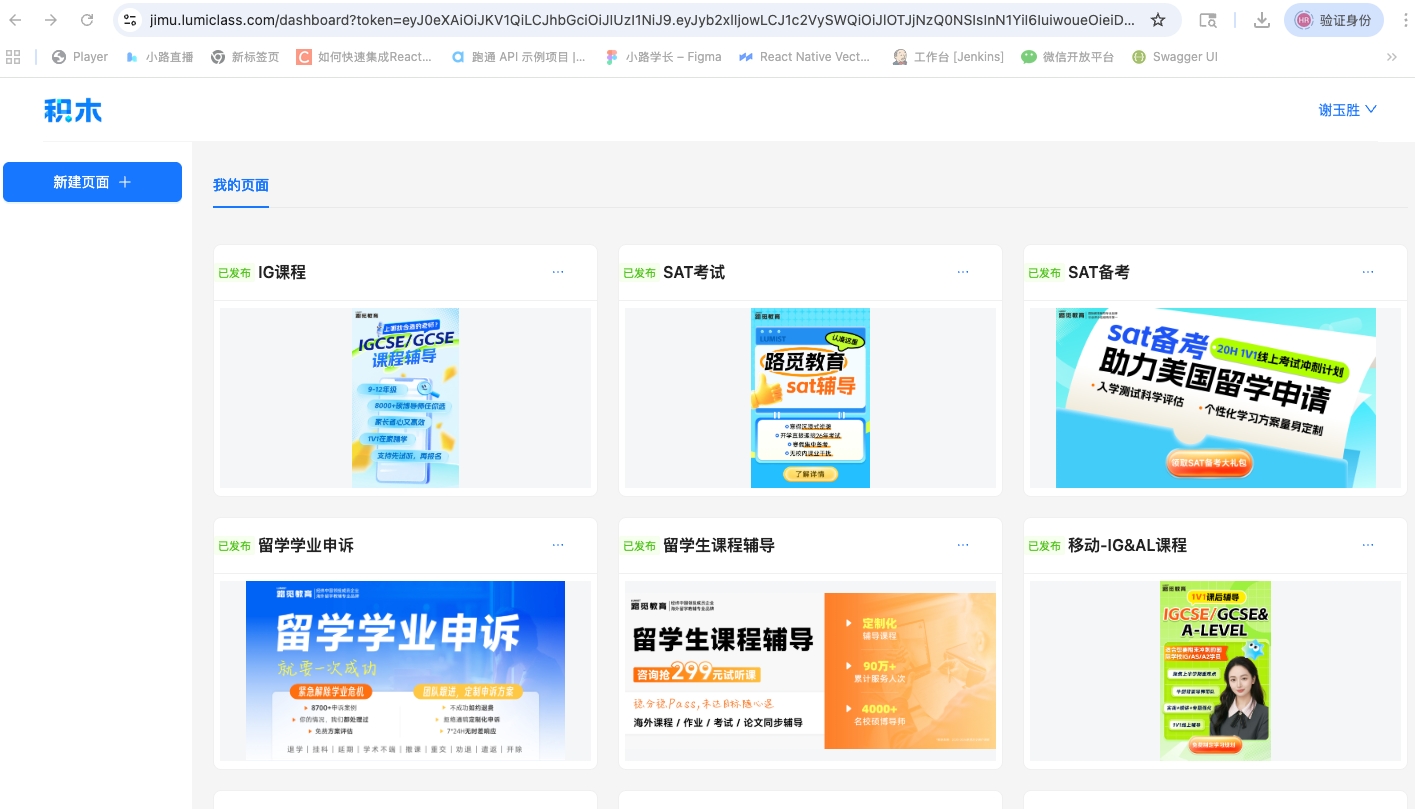Click the apps grid icon on the bookmarks bar
Image resolution: width=1415 pixels, height=809 pixels.
pos(13,57)
